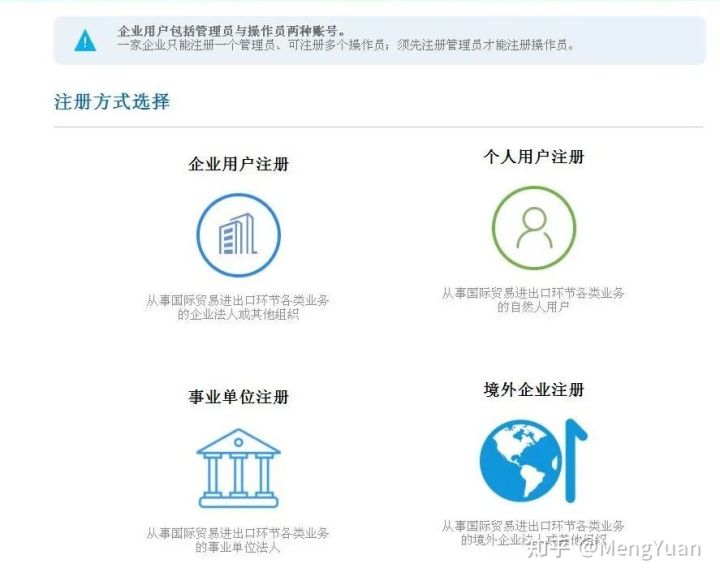720x581 pixels.
Task: Click the personal user silhouette icon
Action: pyautogui.click(x=534, y=227)
